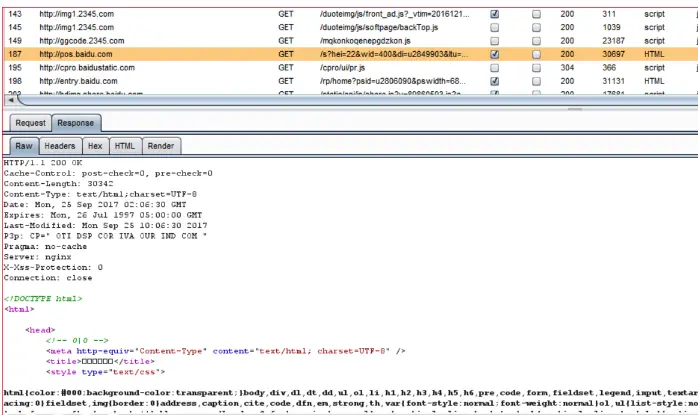Open the Render view tab
Screen dimensions: 698x415
(161, 146)
